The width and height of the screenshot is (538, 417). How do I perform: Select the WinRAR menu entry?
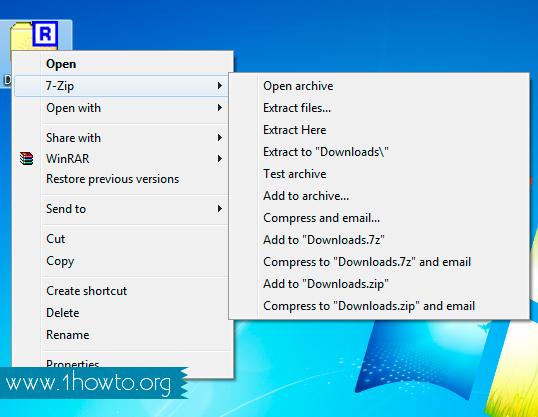coord(121,159)
